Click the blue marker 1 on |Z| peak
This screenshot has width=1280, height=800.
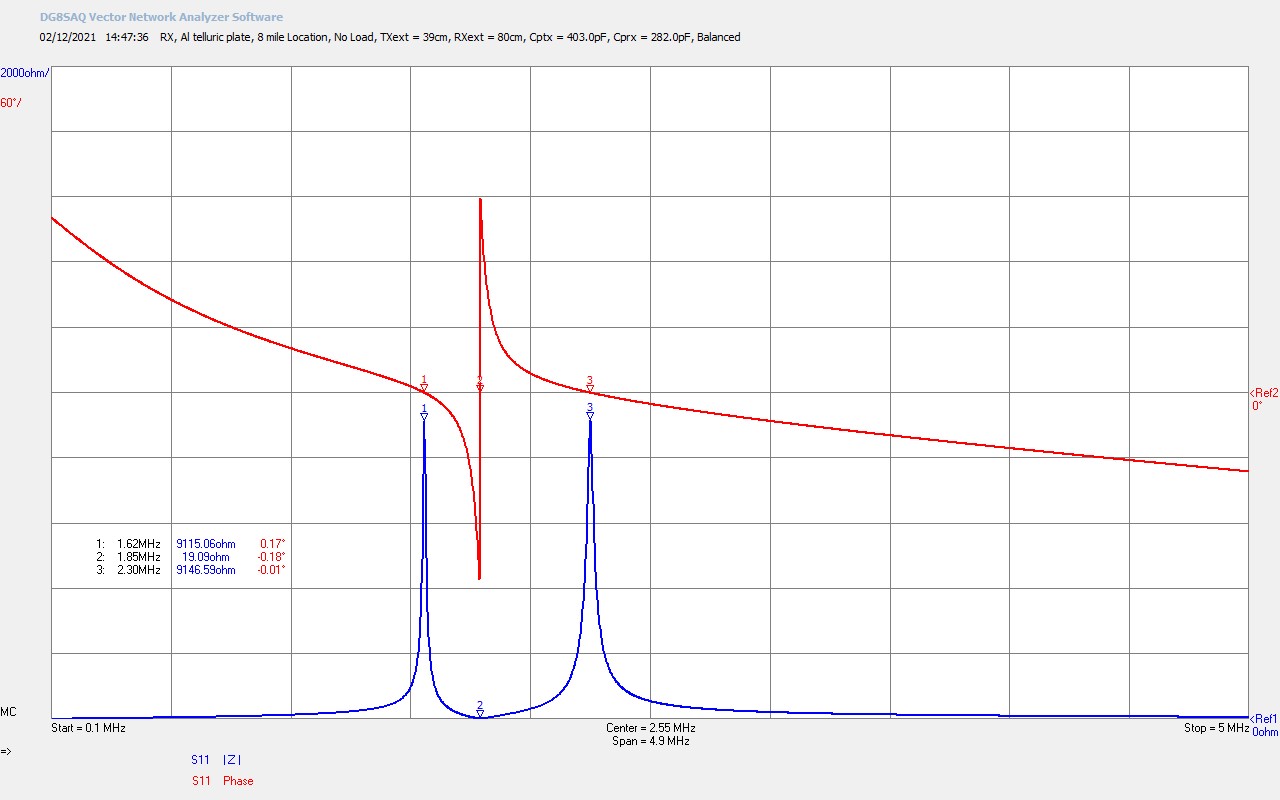click(x=424, y=413)
